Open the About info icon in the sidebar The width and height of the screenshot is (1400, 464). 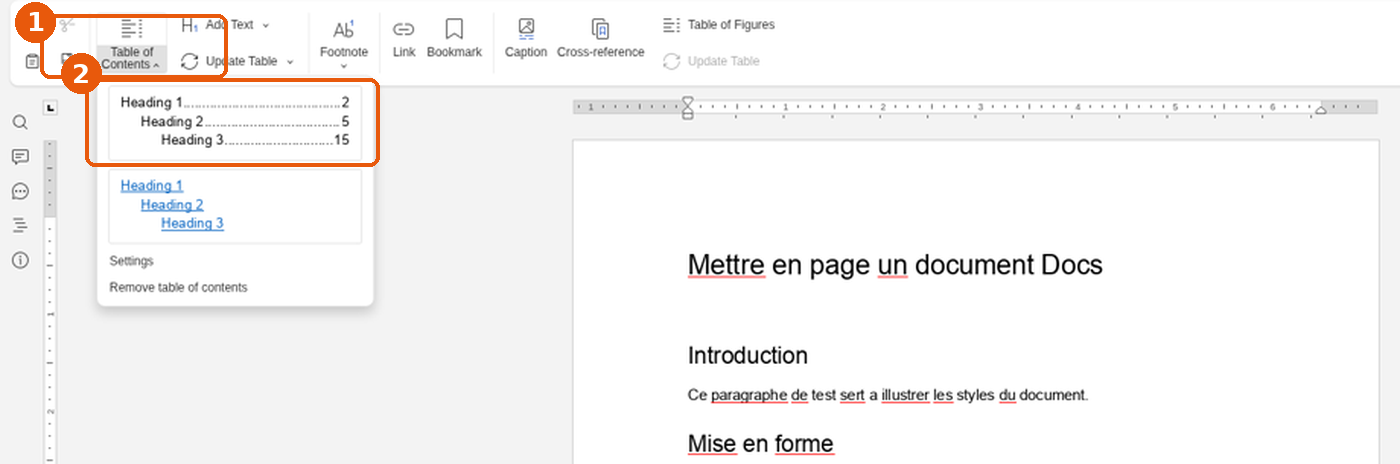(x=20, y=260)
